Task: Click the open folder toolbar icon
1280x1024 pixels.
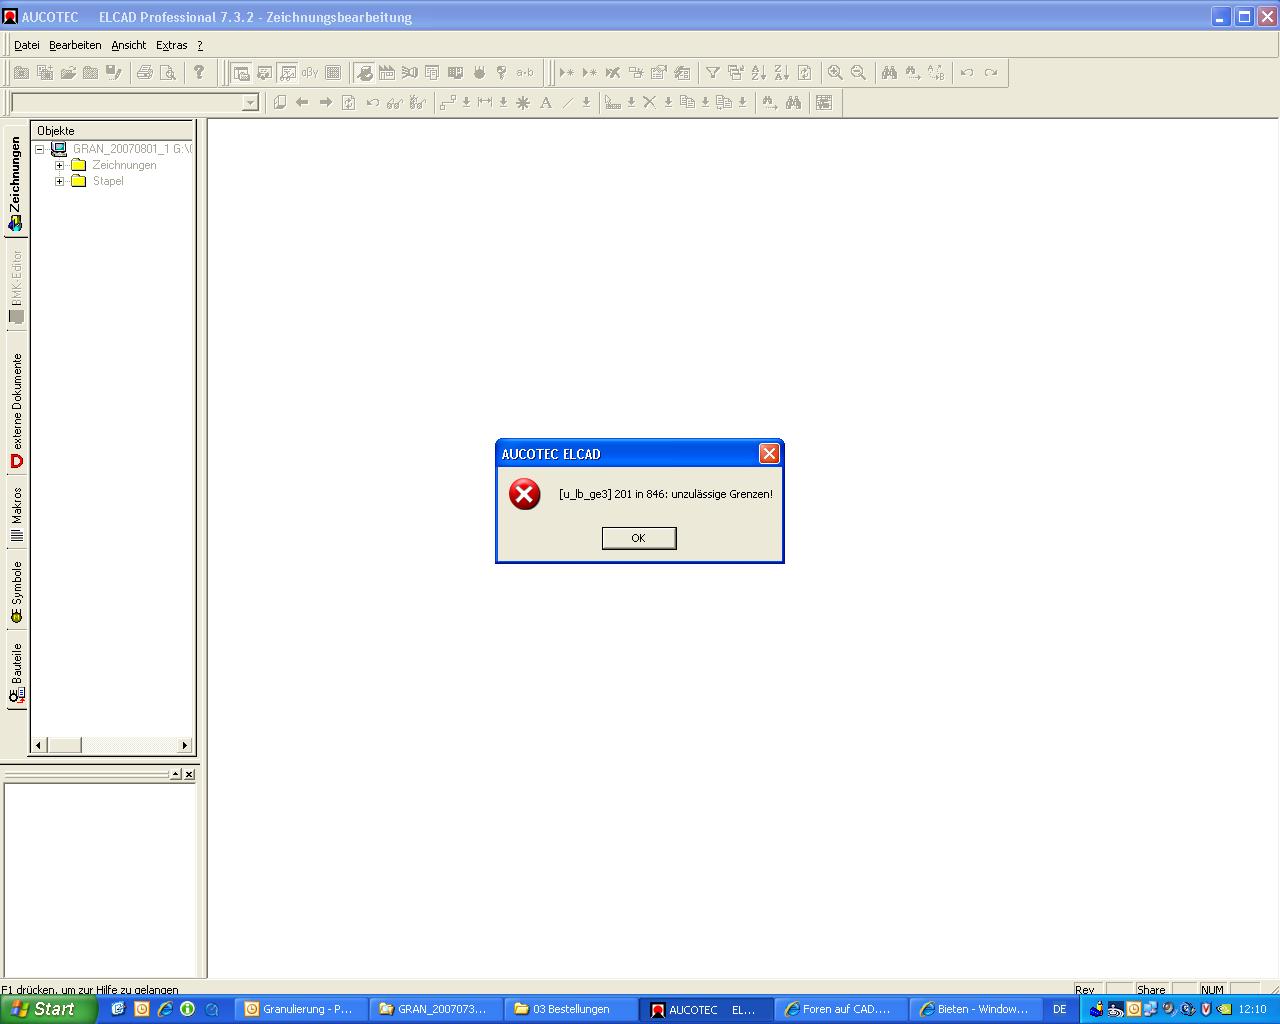Action: coord(68,72)
